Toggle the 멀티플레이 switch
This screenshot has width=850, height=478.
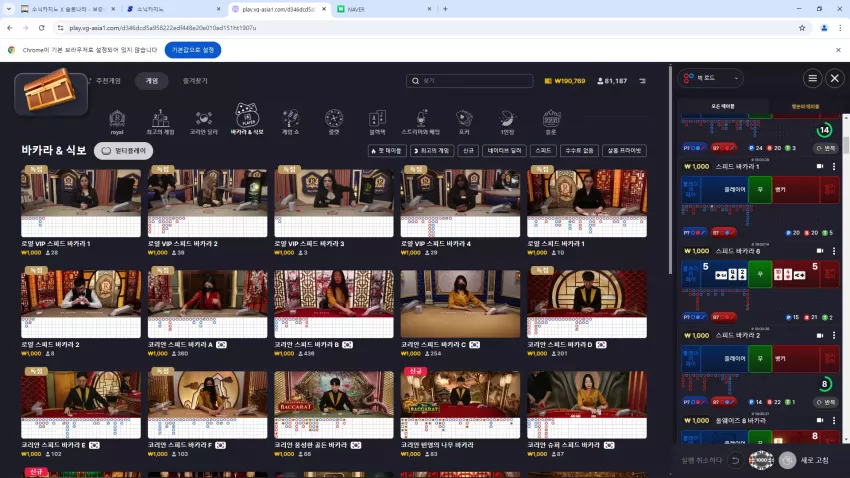point(124,151)
